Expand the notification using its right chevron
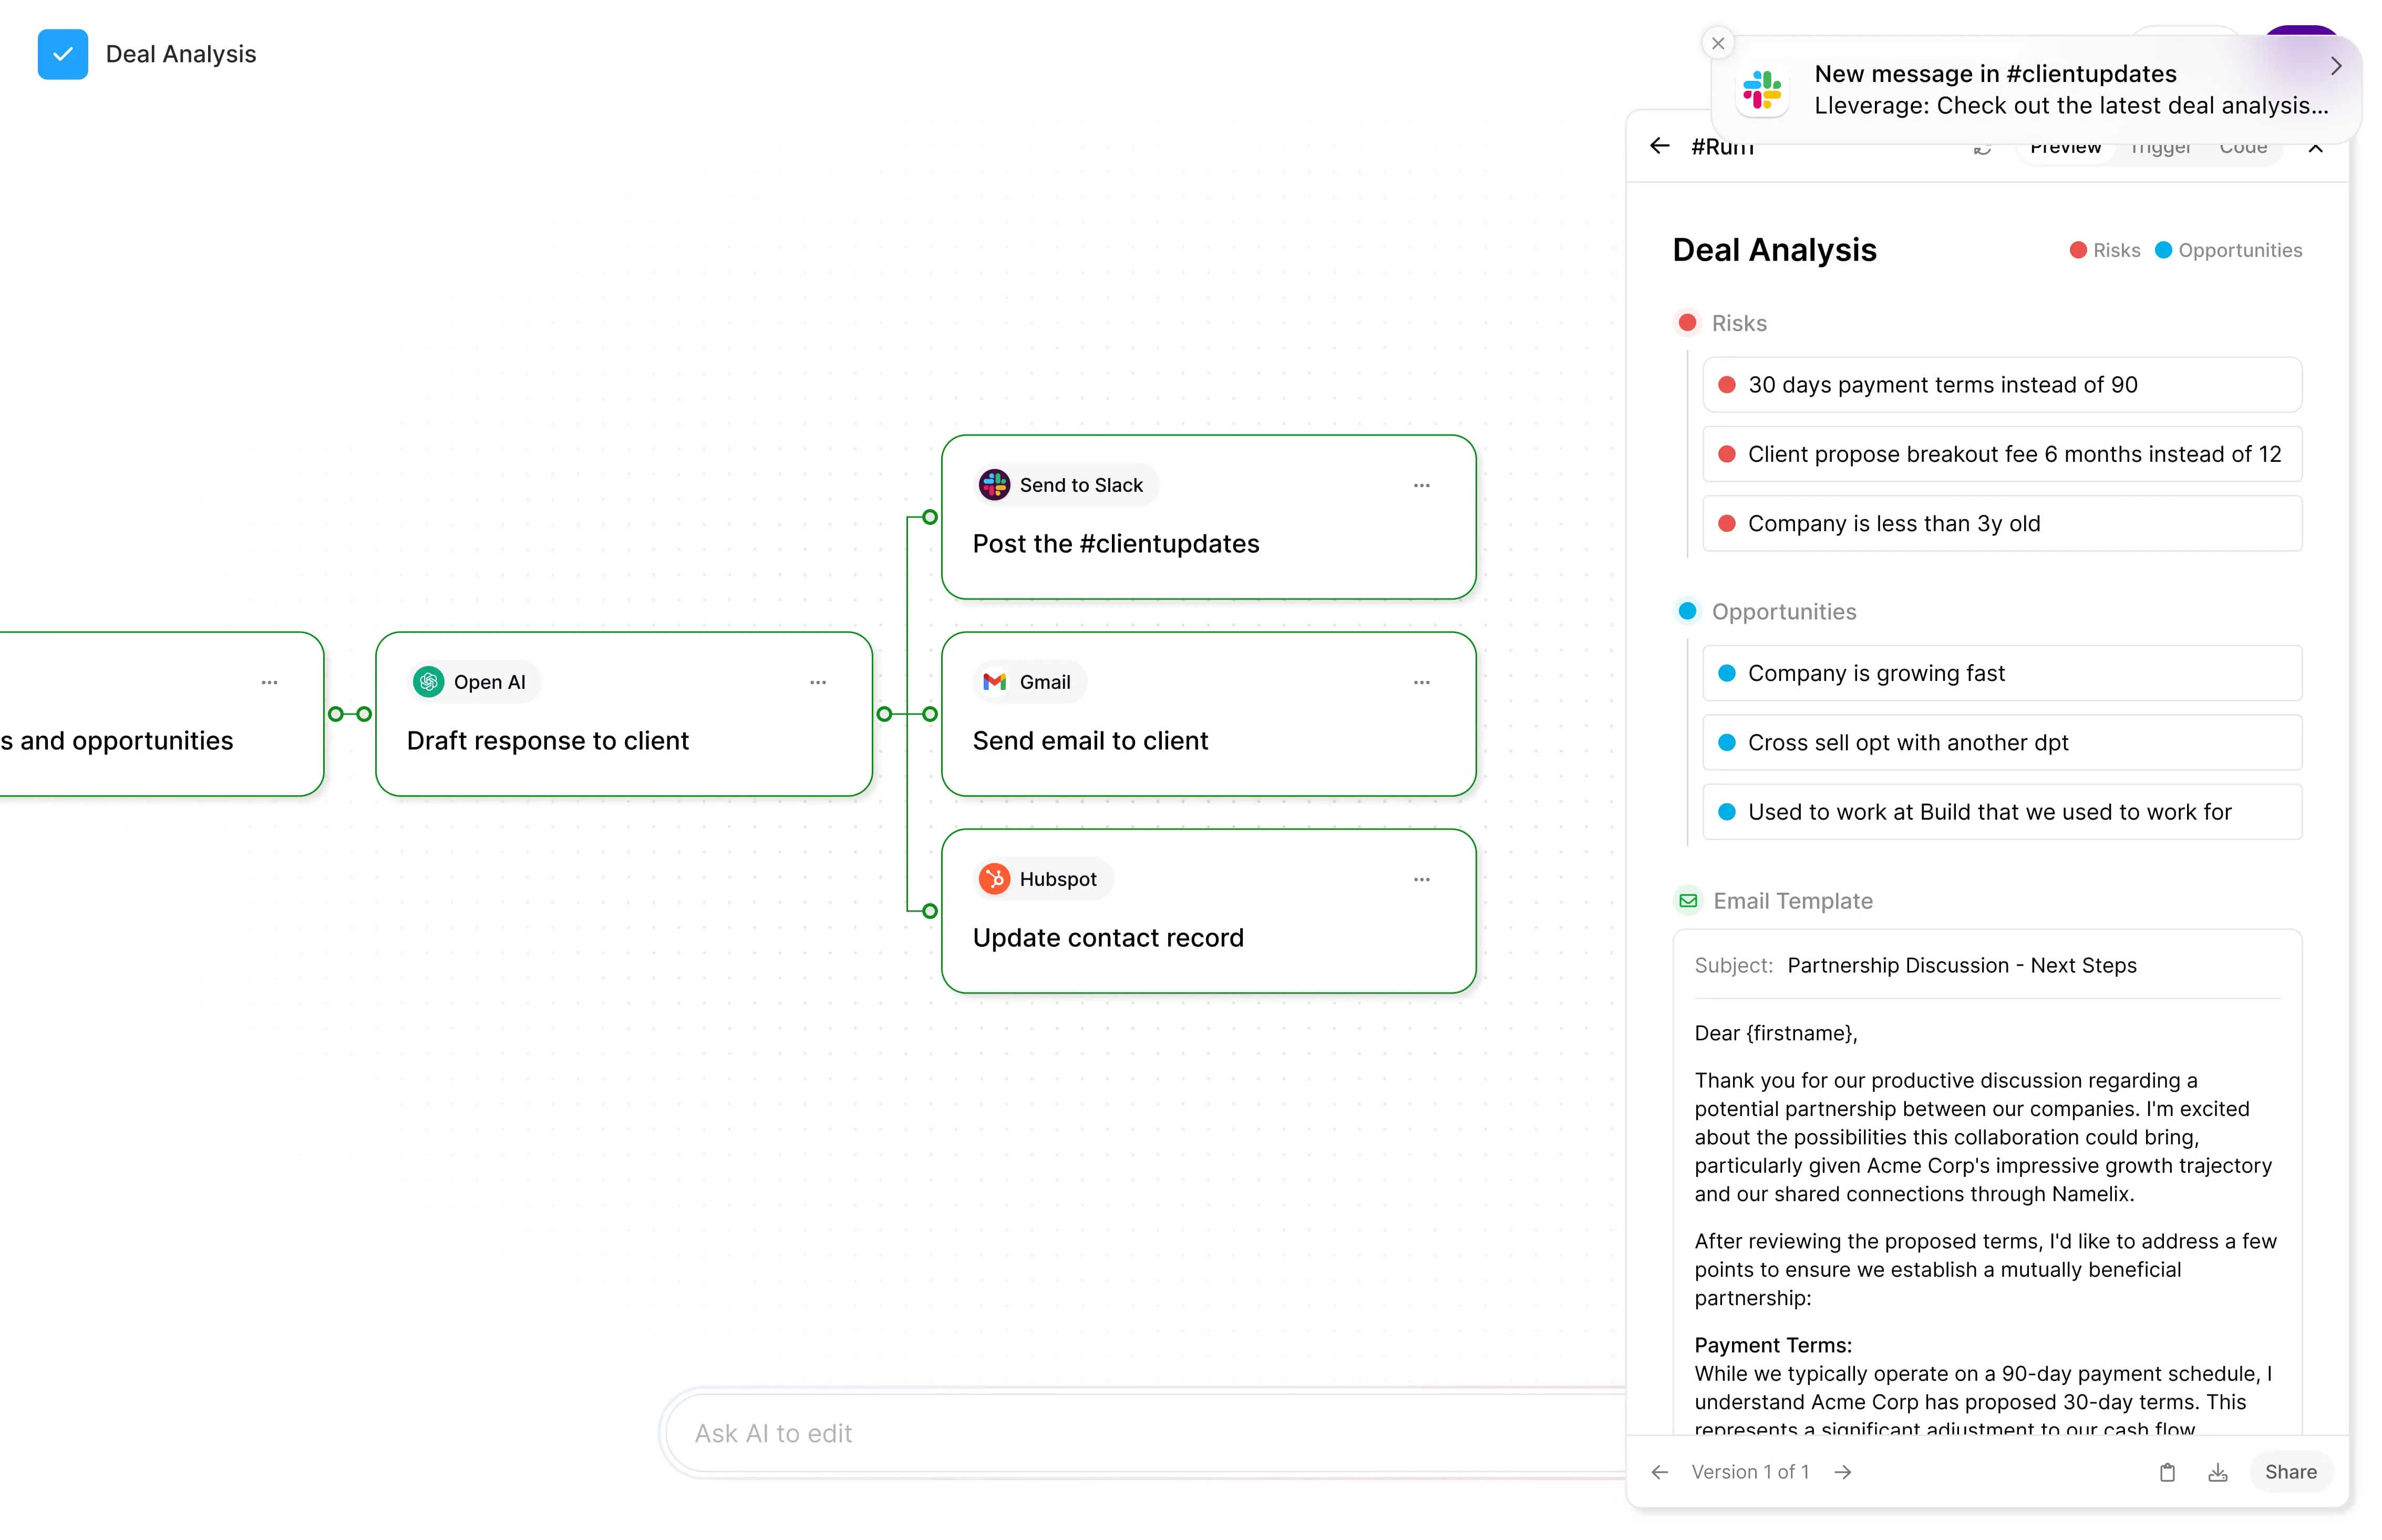Image resolution: width=2382 pixels, height=1540 pixels. pyautogui.click(x=2335, y=67)
